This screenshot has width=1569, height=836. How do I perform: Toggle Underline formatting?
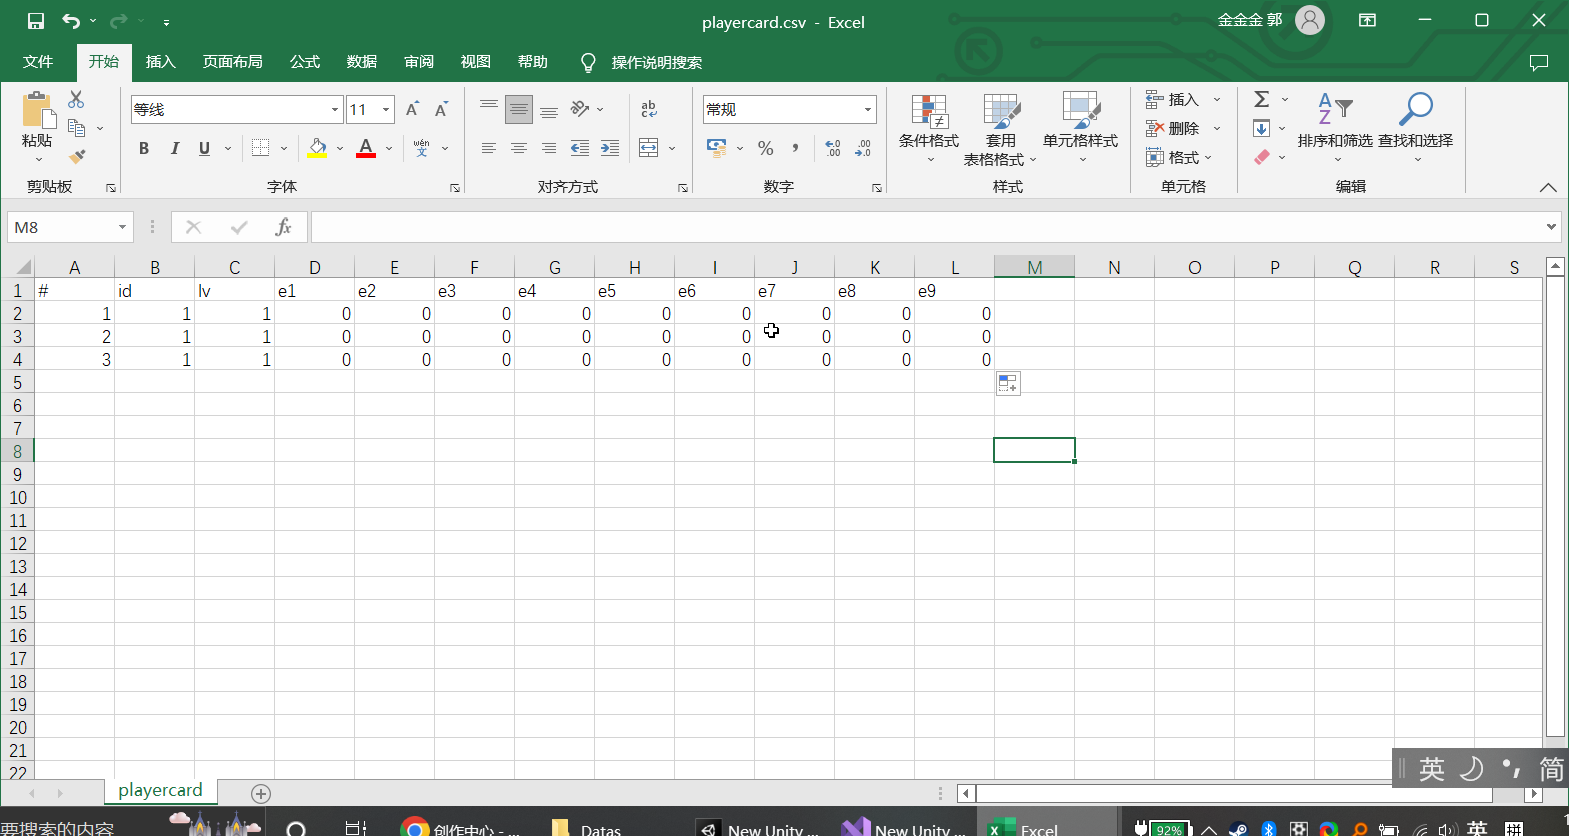point(204,148)
